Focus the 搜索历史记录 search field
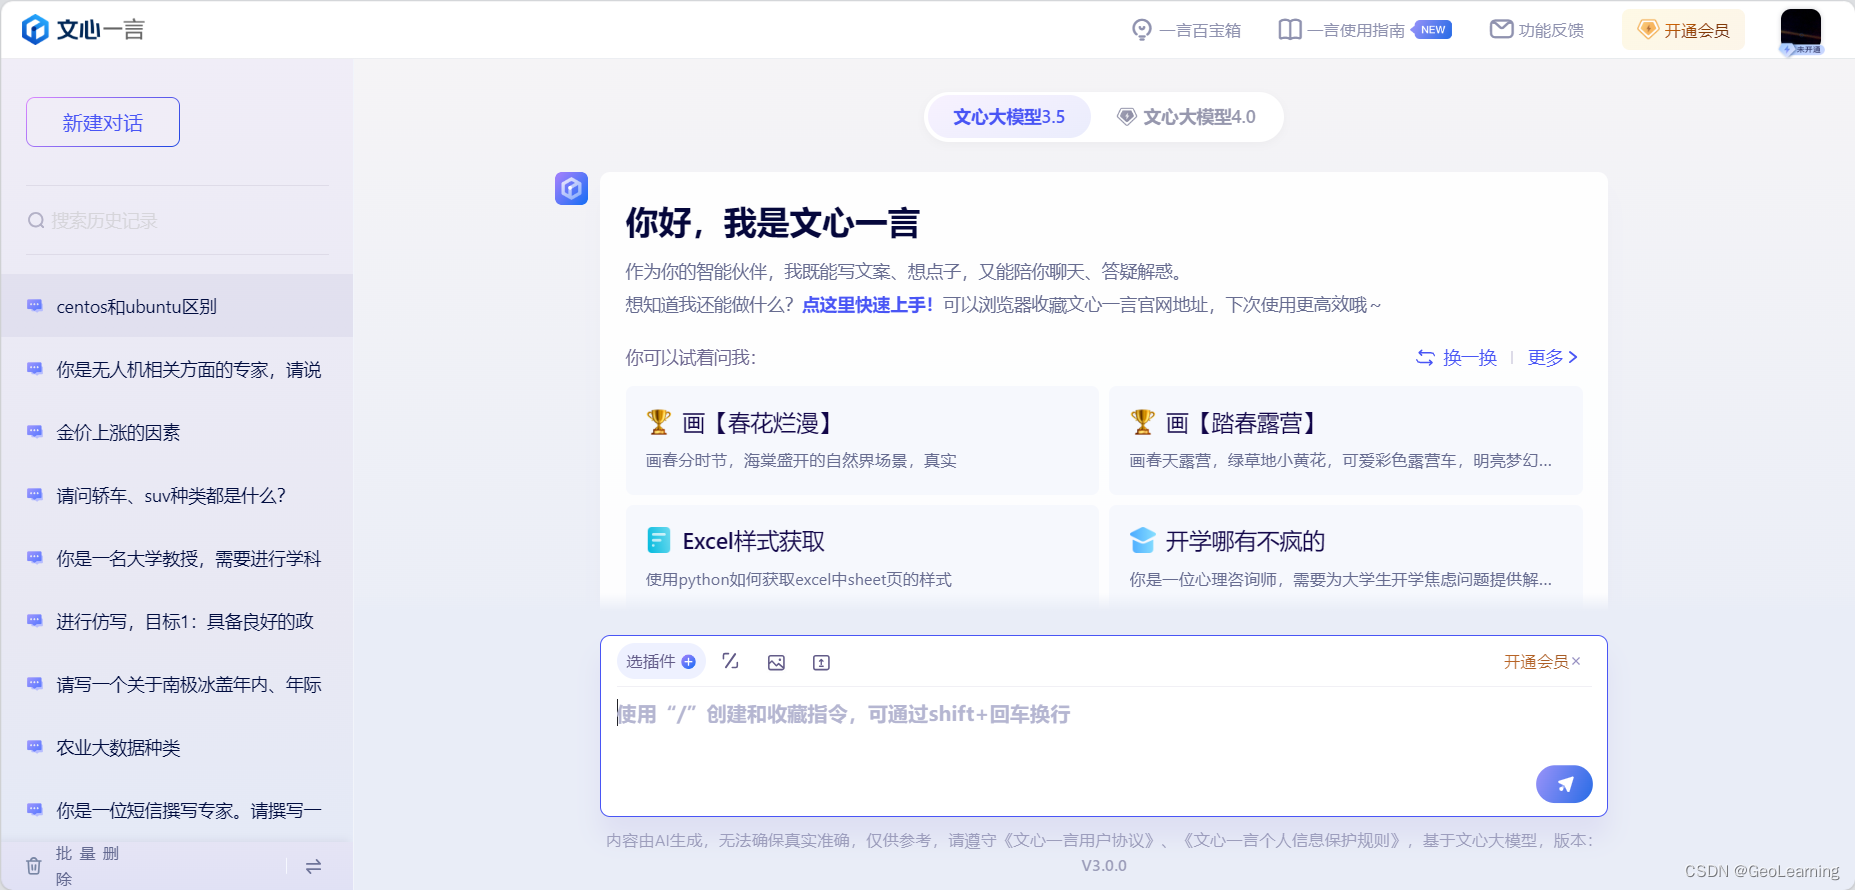The width and height of the screenshot is (1855, 890). click(177, 220)
